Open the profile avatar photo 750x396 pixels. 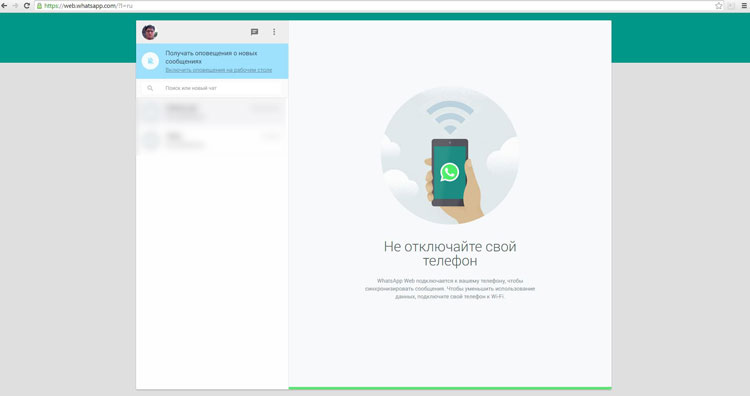click(150, 32)
